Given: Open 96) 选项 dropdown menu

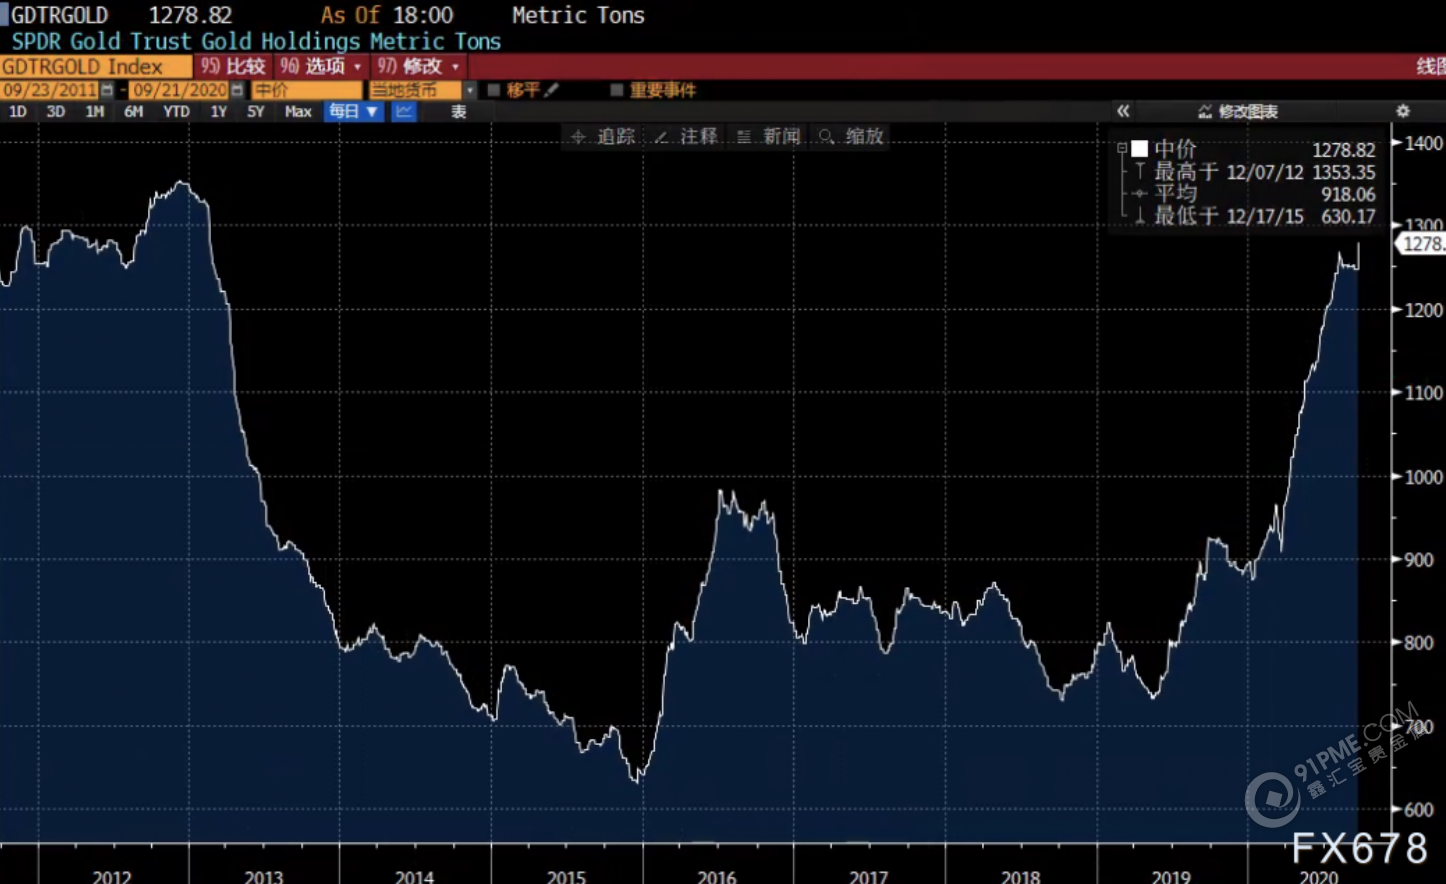Looking at the screenshot, I should [x=320, y=66].
